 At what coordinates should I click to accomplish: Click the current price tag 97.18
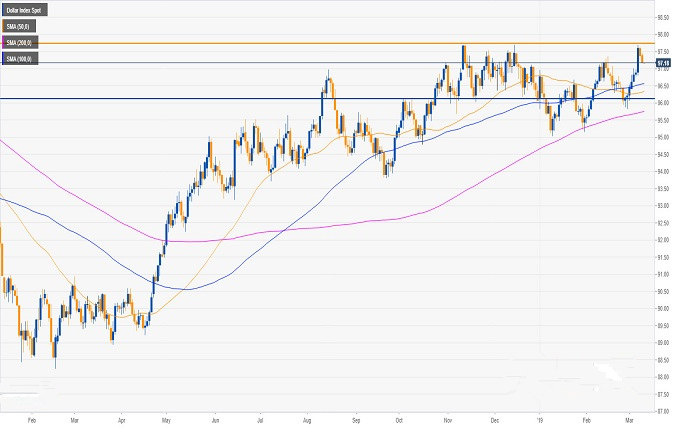pyautogui.click(x=663, y=63)
